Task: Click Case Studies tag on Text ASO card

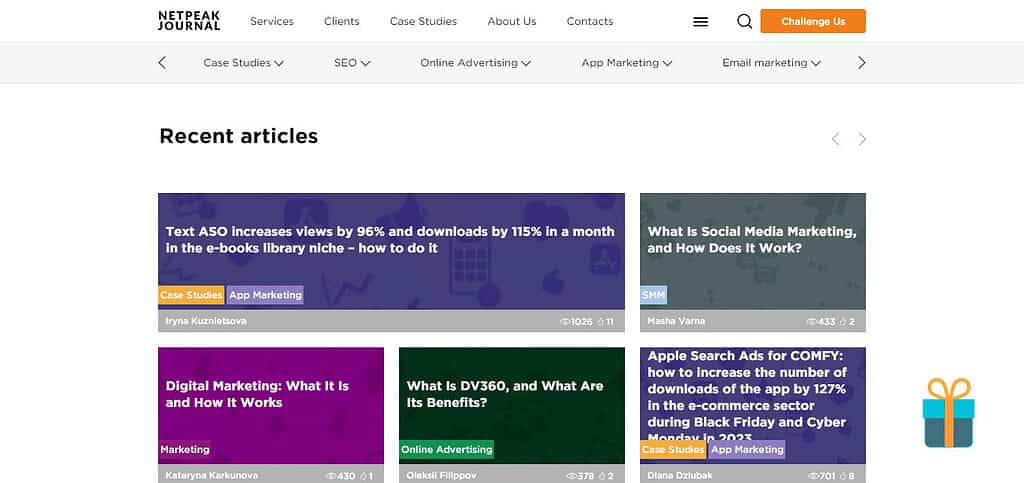Action: (191, 295)
